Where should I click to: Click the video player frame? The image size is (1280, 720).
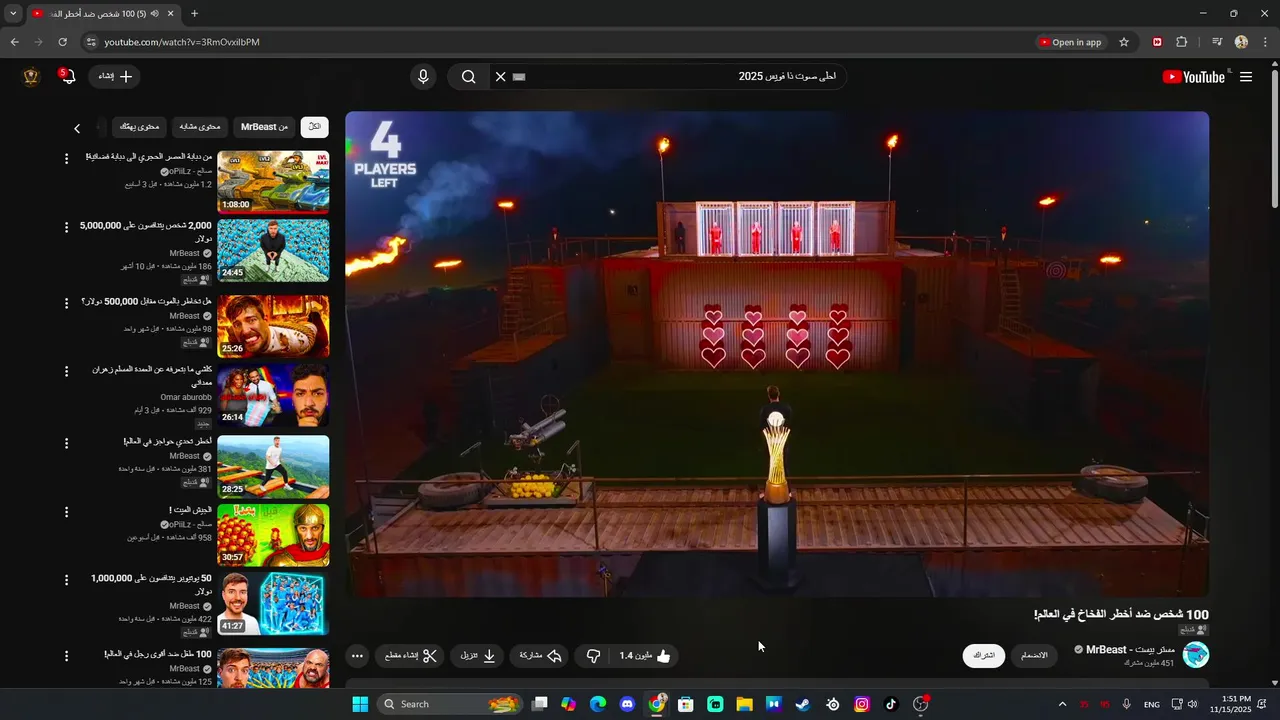pyautogui.click(x=777, y=354)
